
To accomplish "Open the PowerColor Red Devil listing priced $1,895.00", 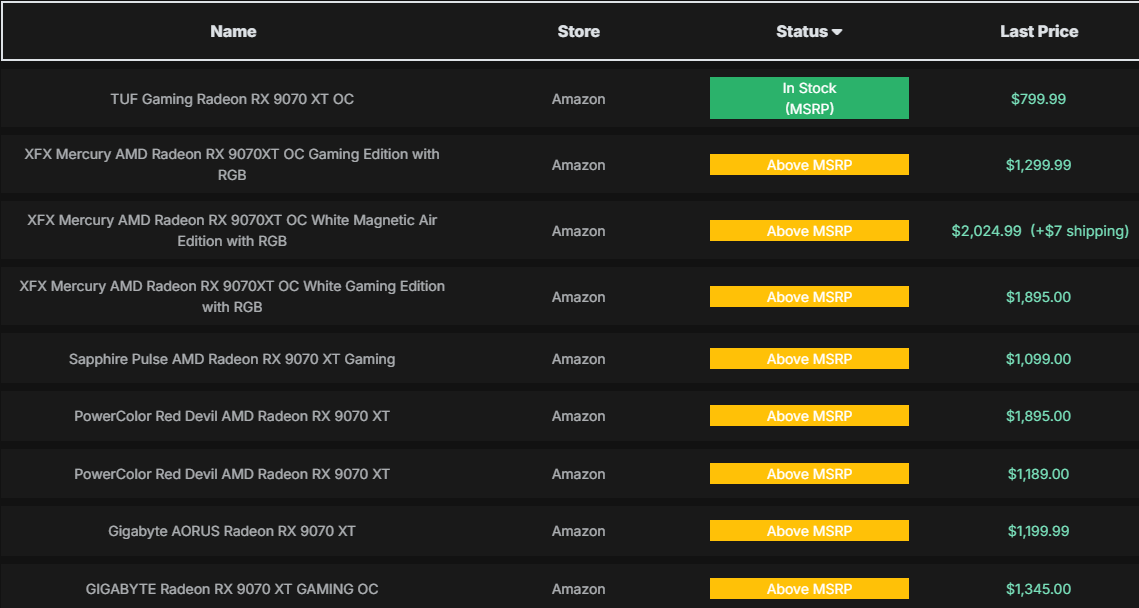I will coord(232,416).
